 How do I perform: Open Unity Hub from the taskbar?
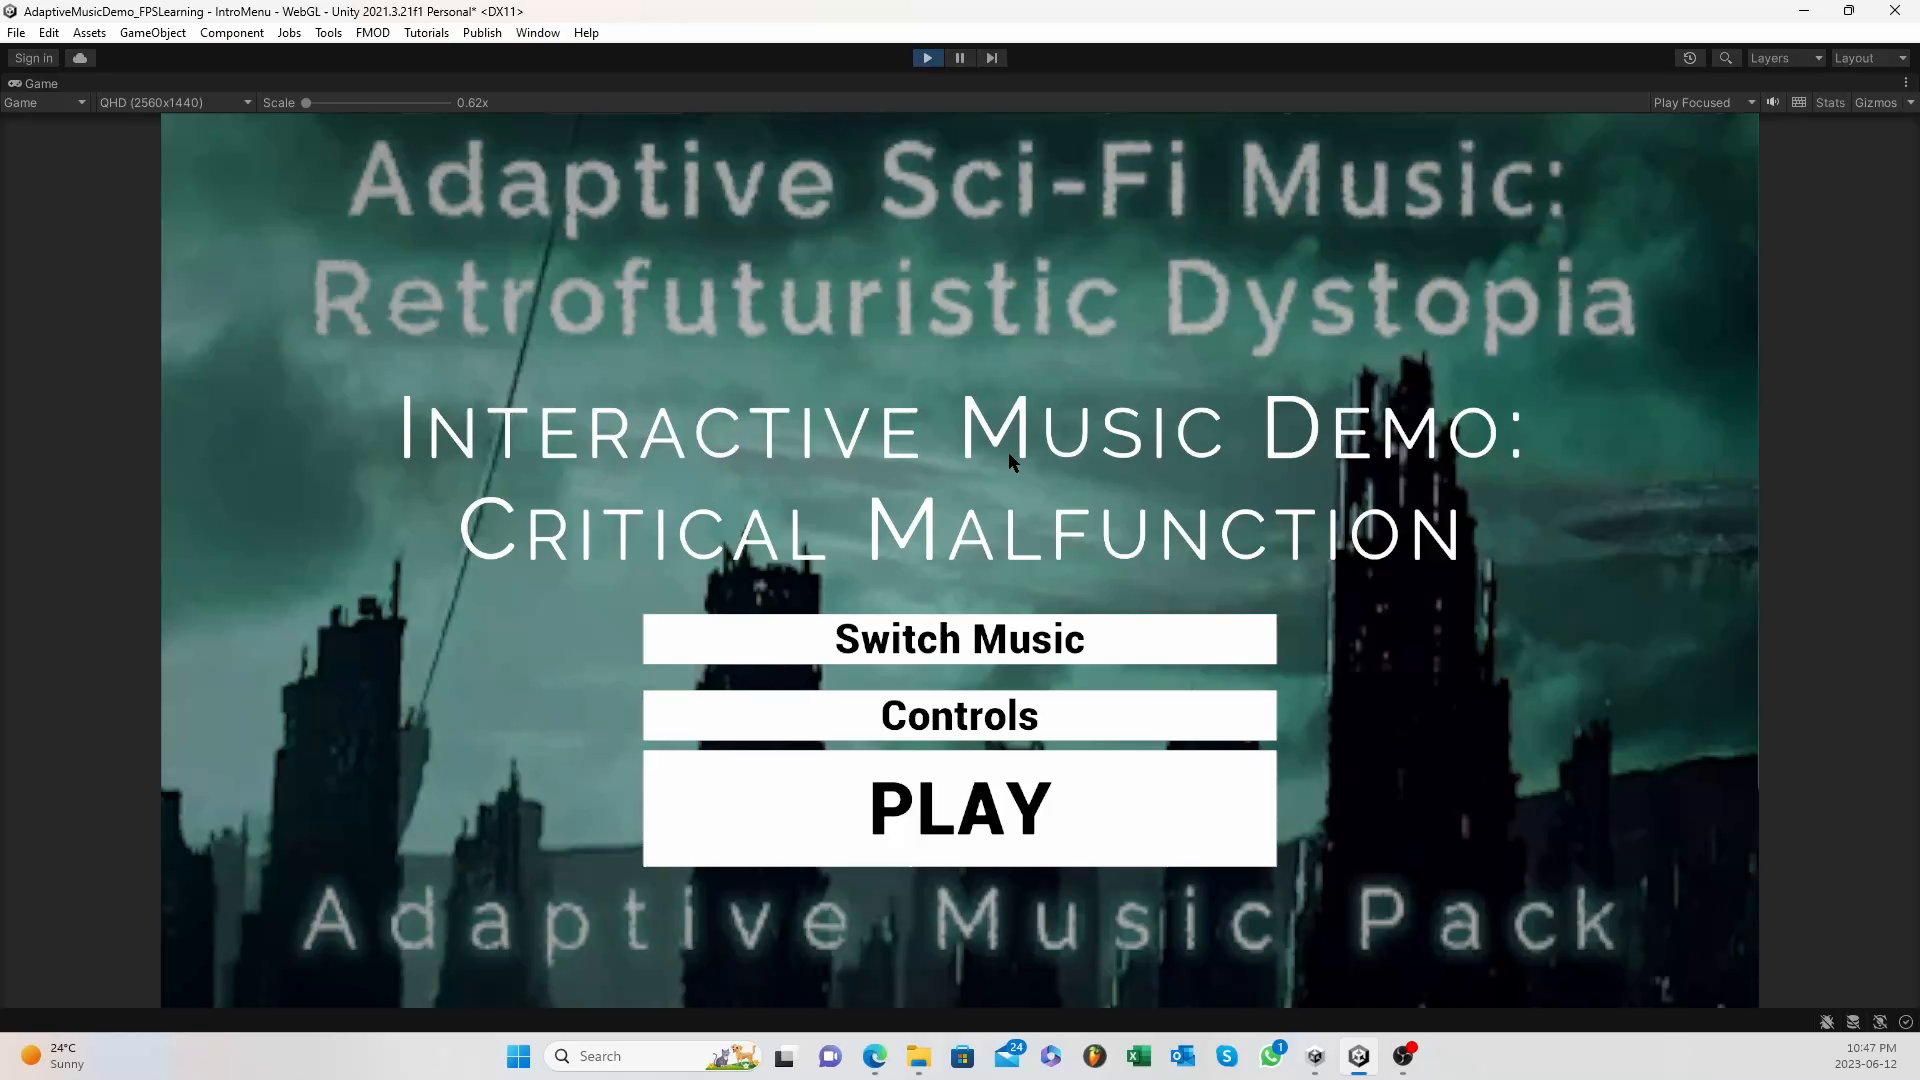click(x=1315, y=1056)
